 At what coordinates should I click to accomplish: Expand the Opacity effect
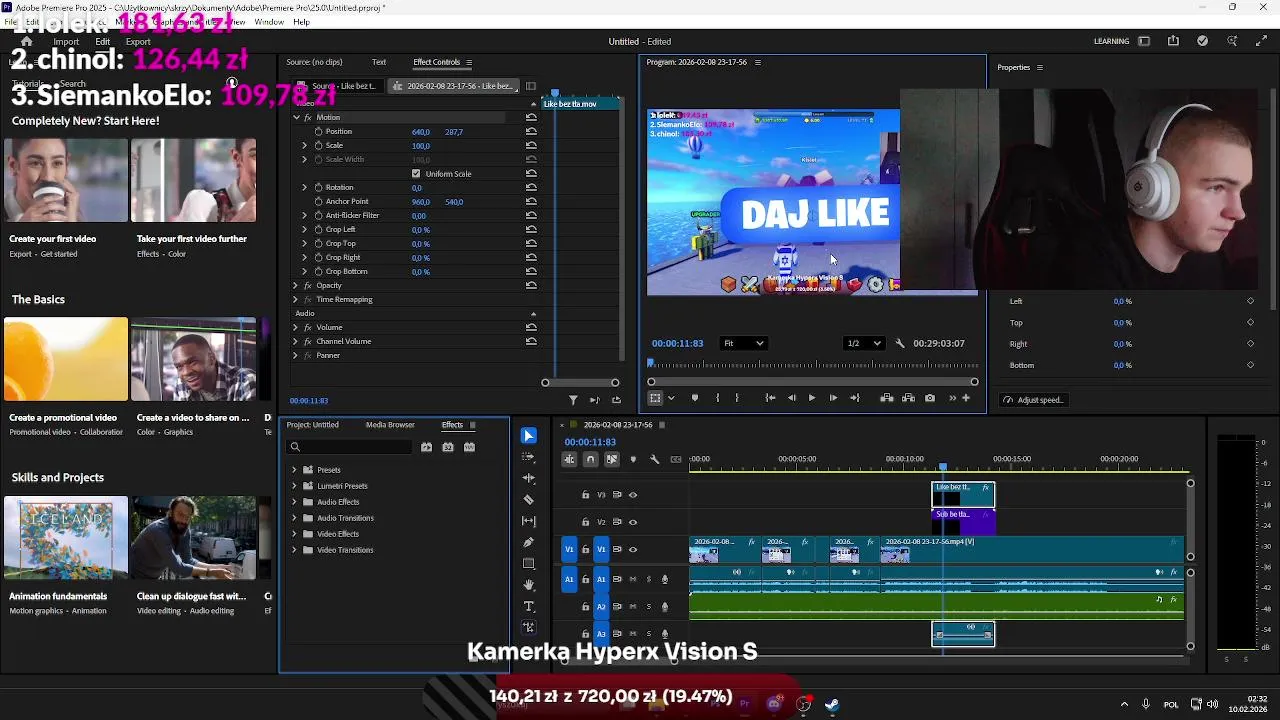click(296, 286)
